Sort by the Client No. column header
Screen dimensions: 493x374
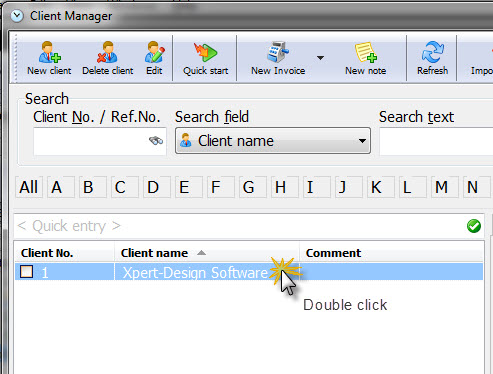click(x=64, y=253)
